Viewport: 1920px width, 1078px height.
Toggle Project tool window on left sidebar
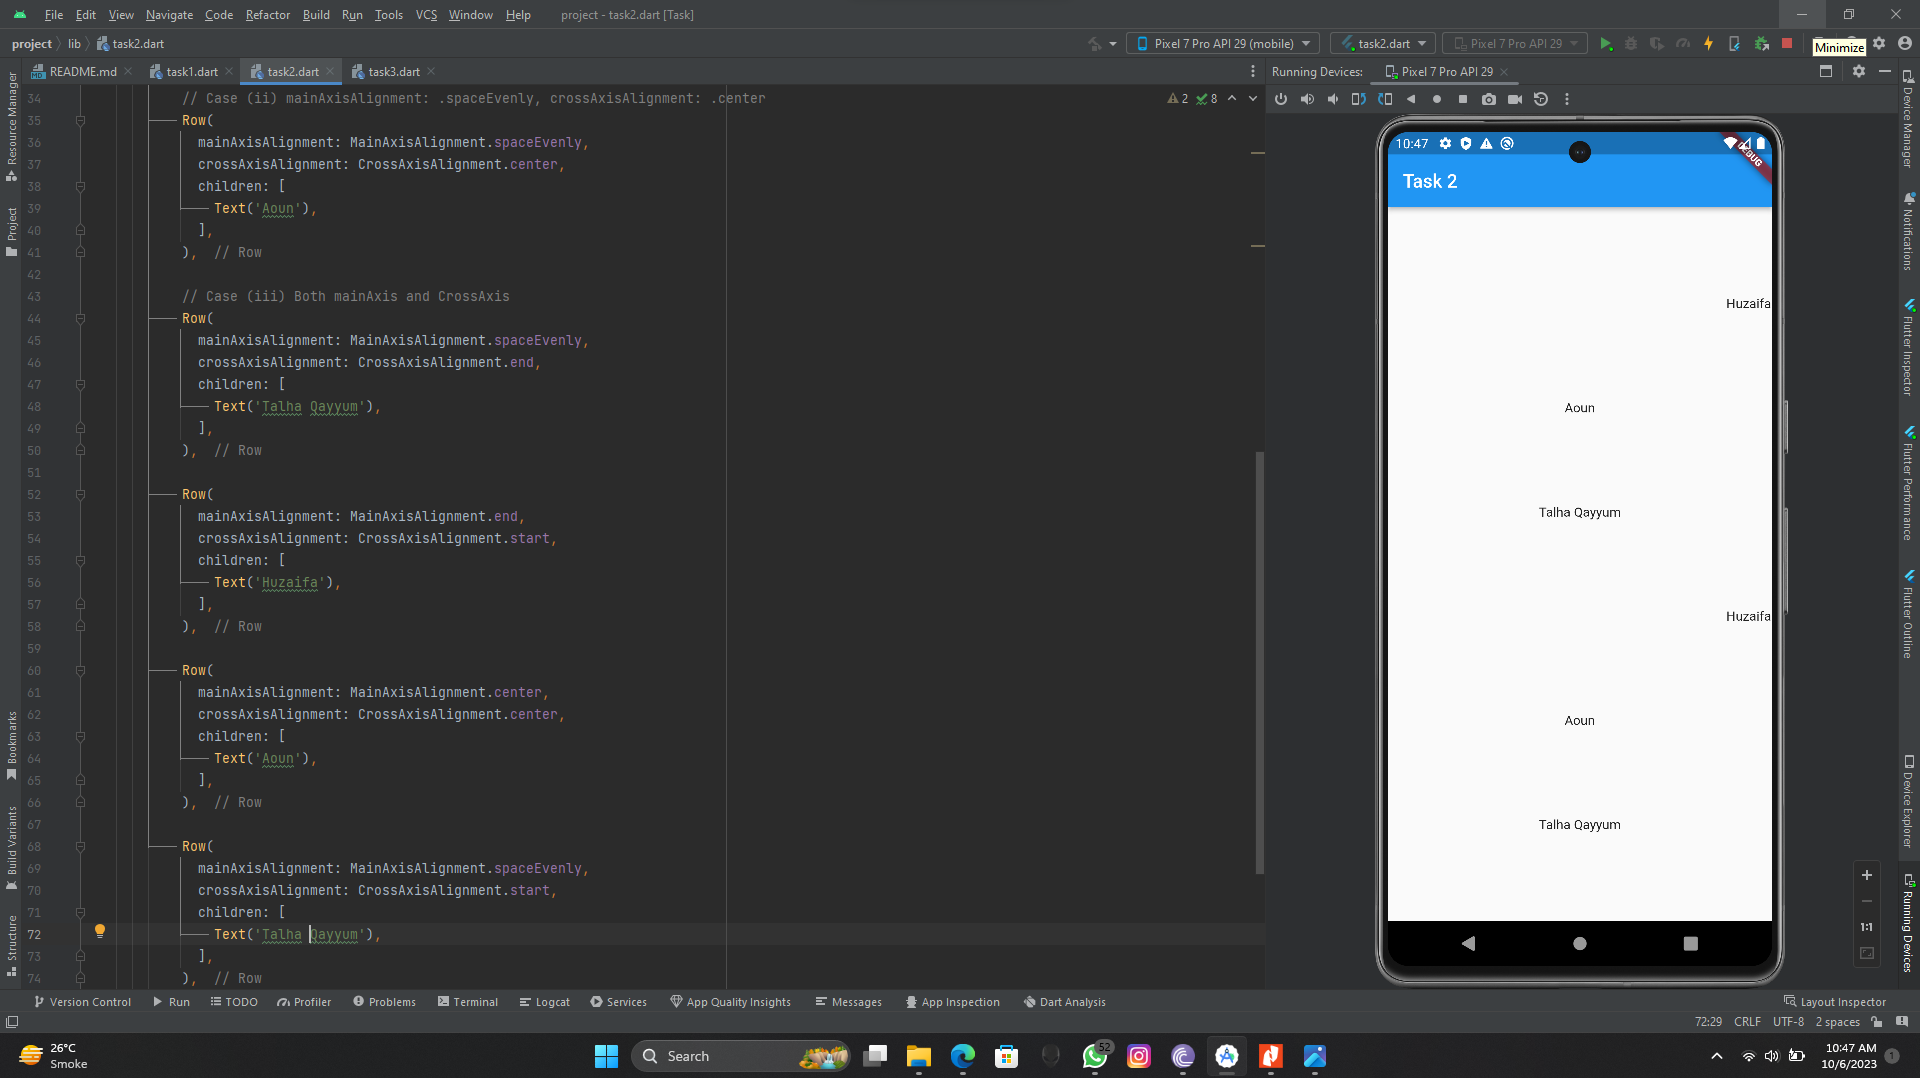pyautogui.click(x=11, y=232)
